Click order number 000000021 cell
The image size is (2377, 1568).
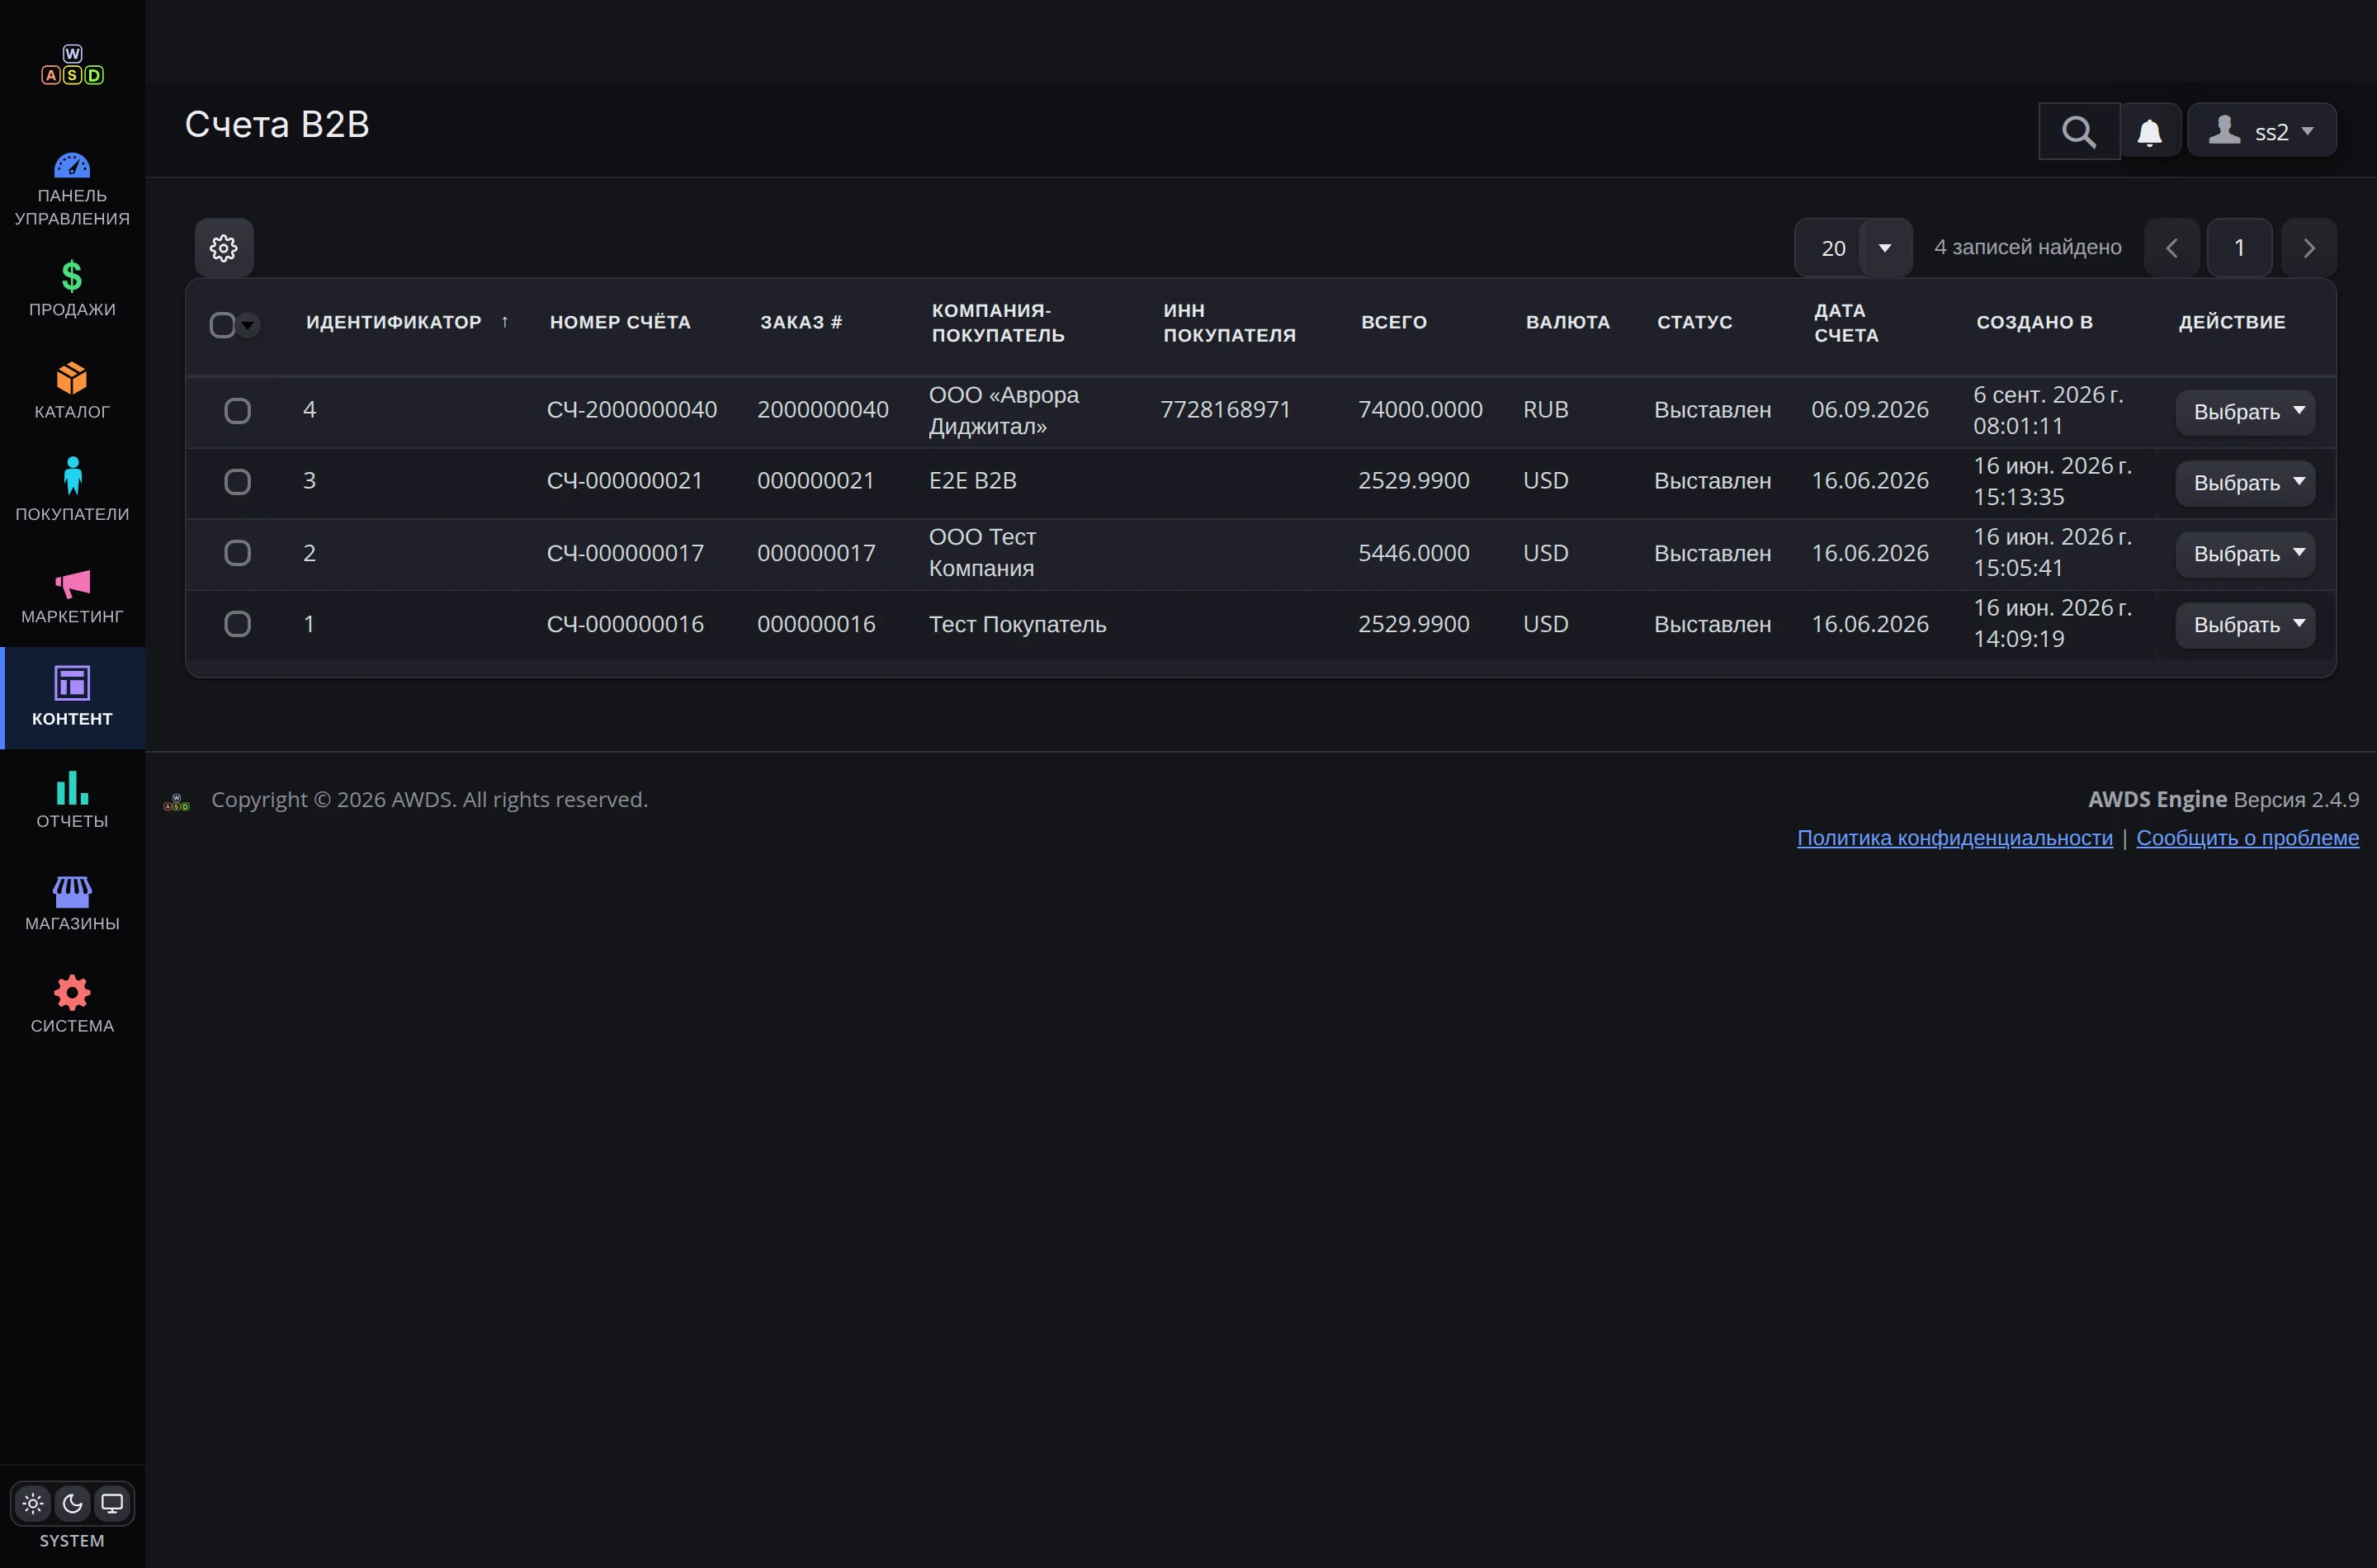816,481
